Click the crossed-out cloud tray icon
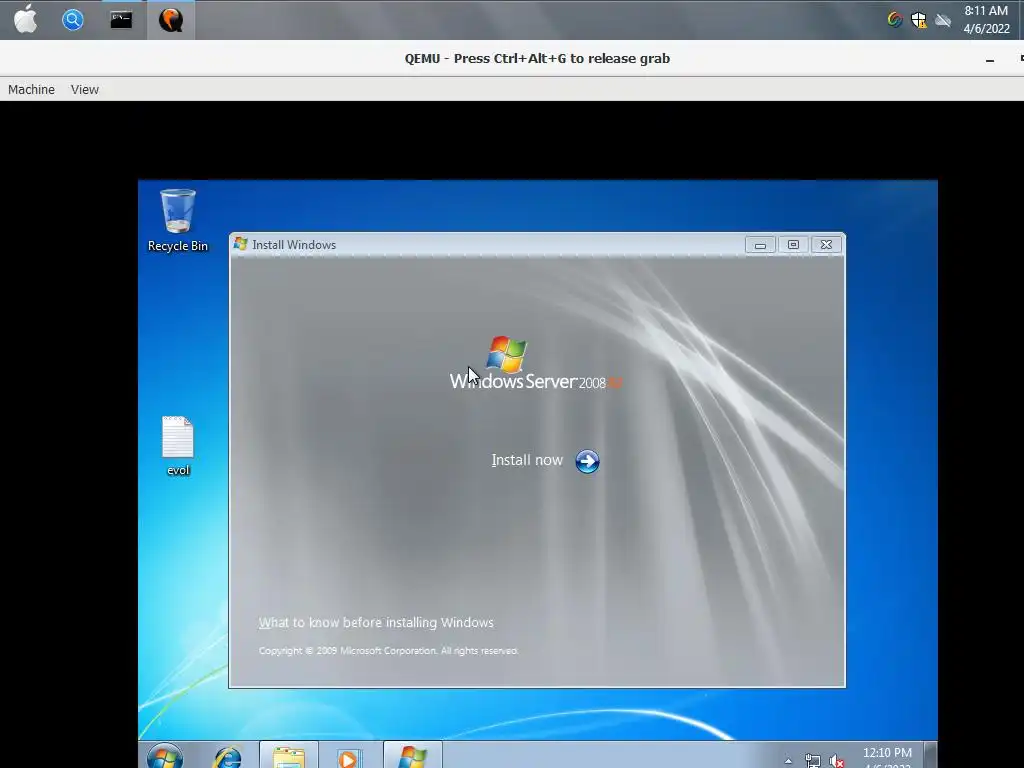The image size is (1024, 768). click(943, 20)
